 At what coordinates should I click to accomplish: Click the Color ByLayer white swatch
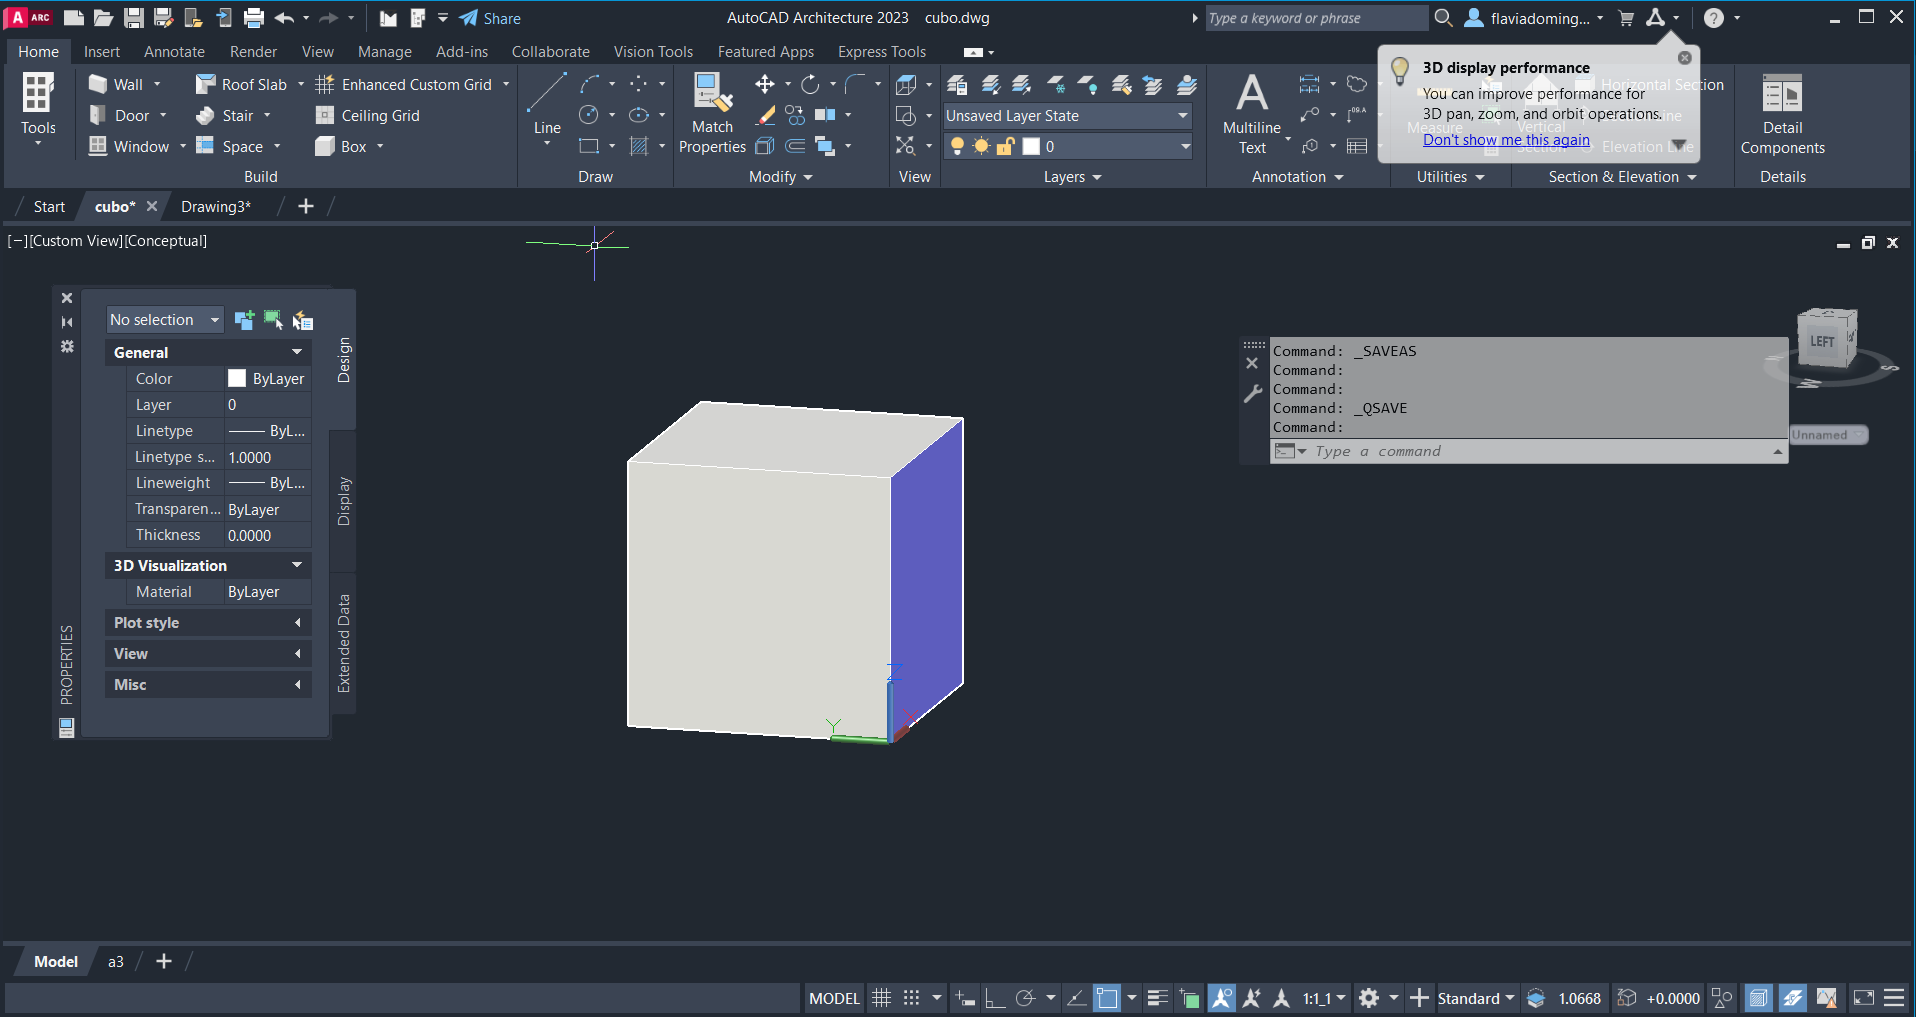pos(237,379)
